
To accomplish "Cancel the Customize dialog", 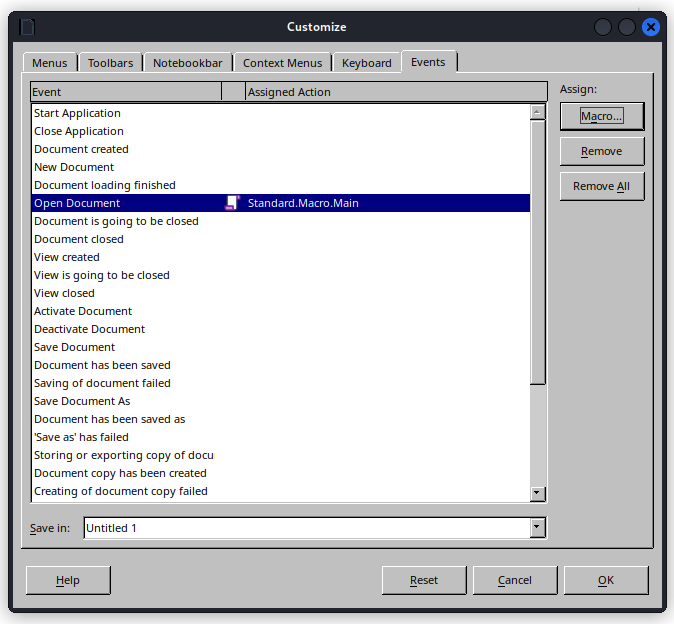I will [514, 580].
